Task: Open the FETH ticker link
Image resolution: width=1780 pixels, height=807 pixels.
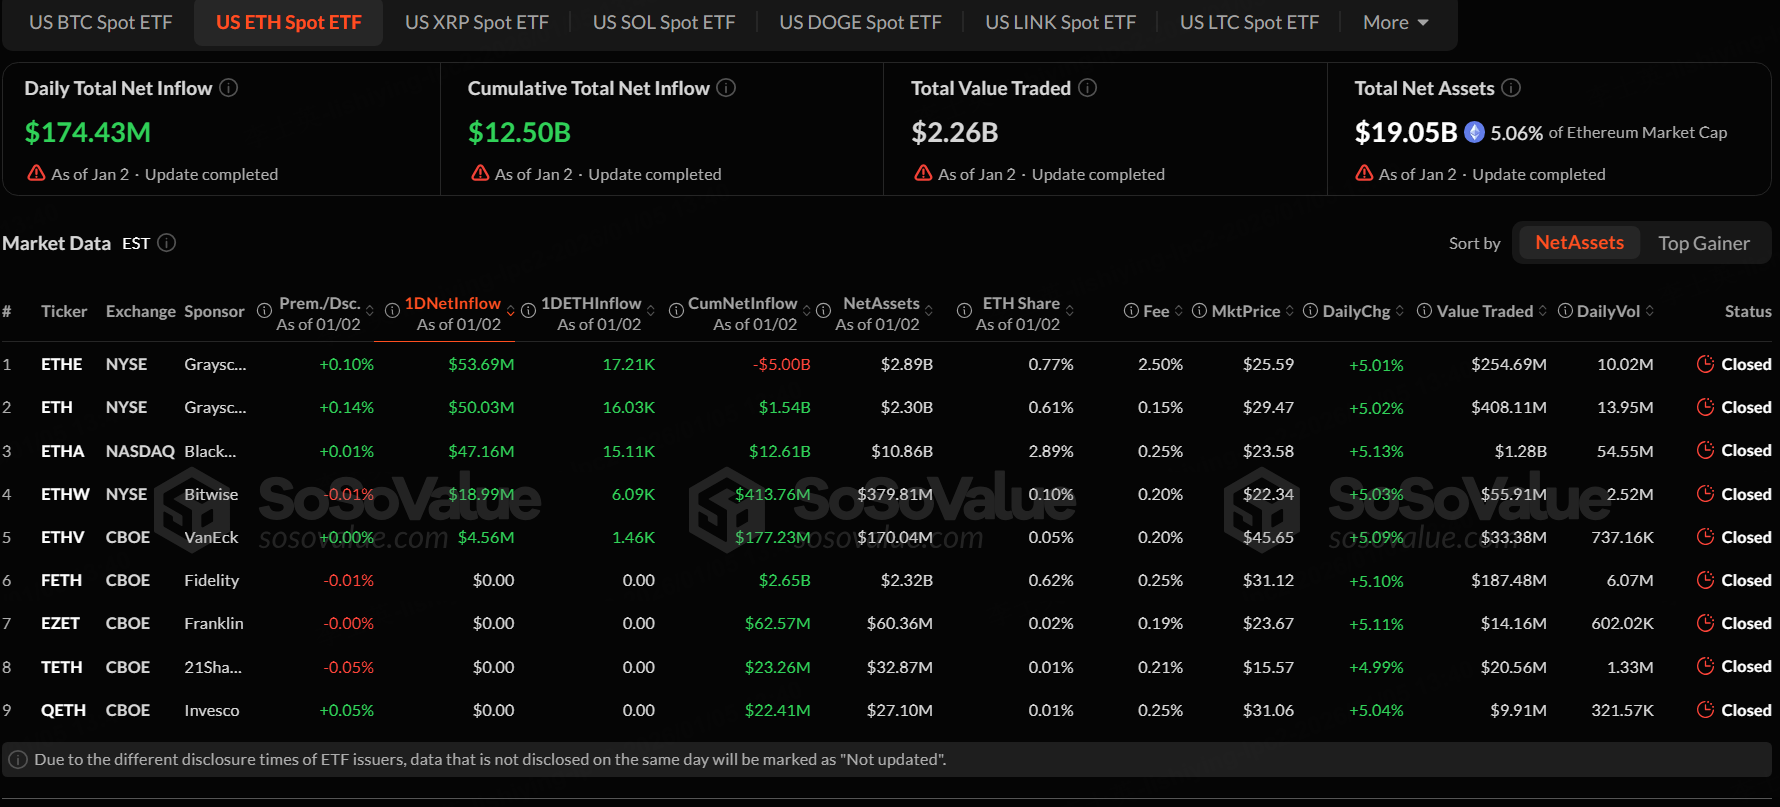Action: tap(62, 580)
